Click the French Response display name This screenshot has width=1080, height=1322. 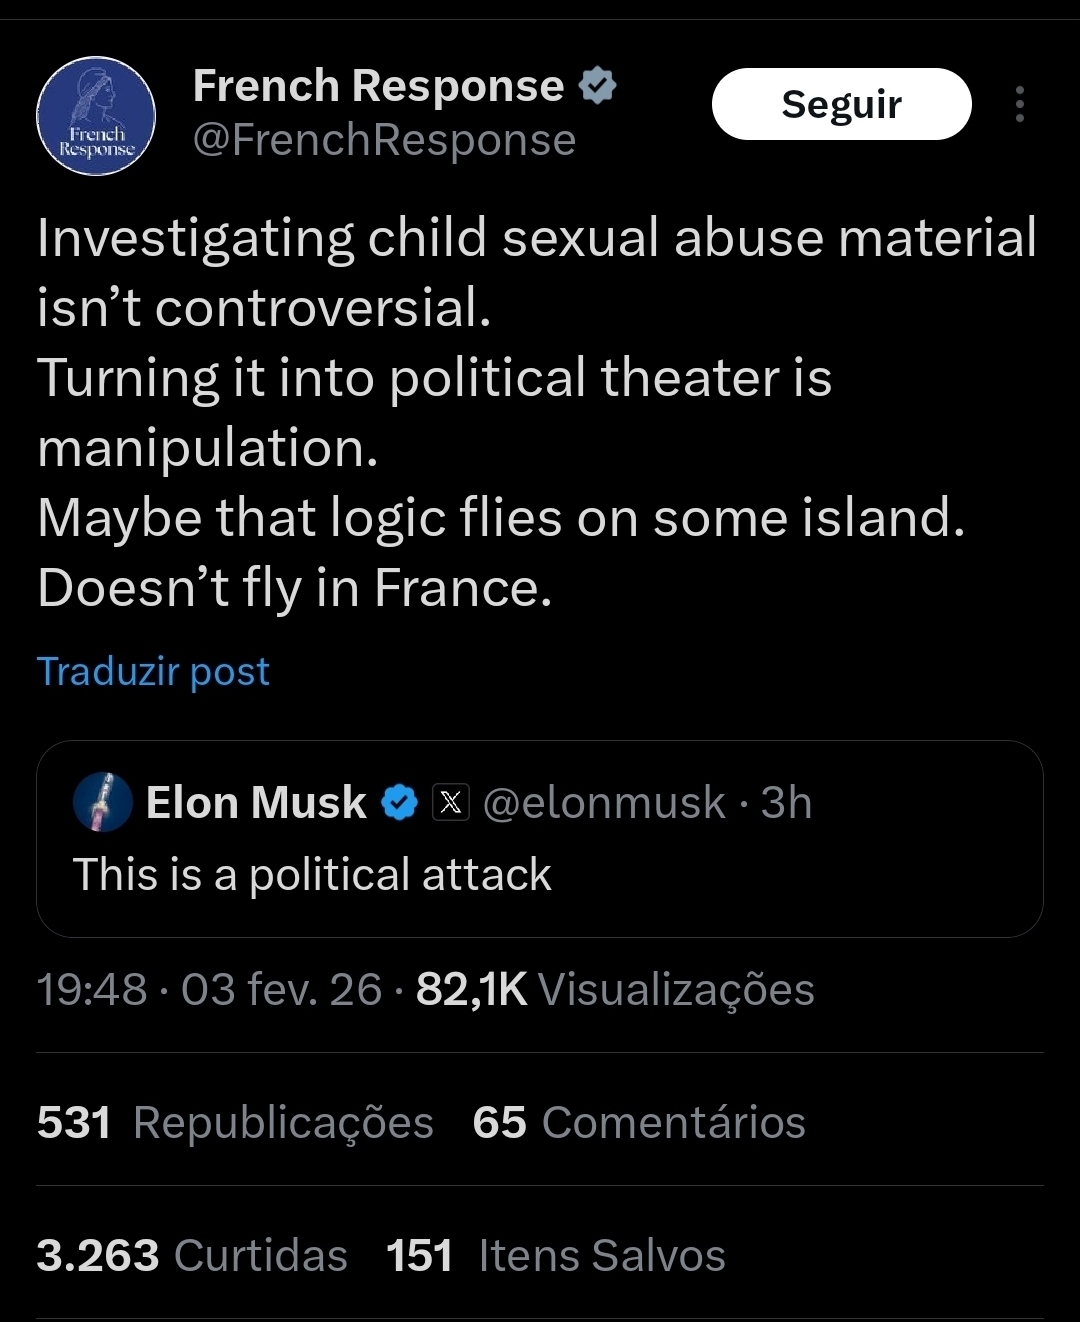(x=378, y=86)
